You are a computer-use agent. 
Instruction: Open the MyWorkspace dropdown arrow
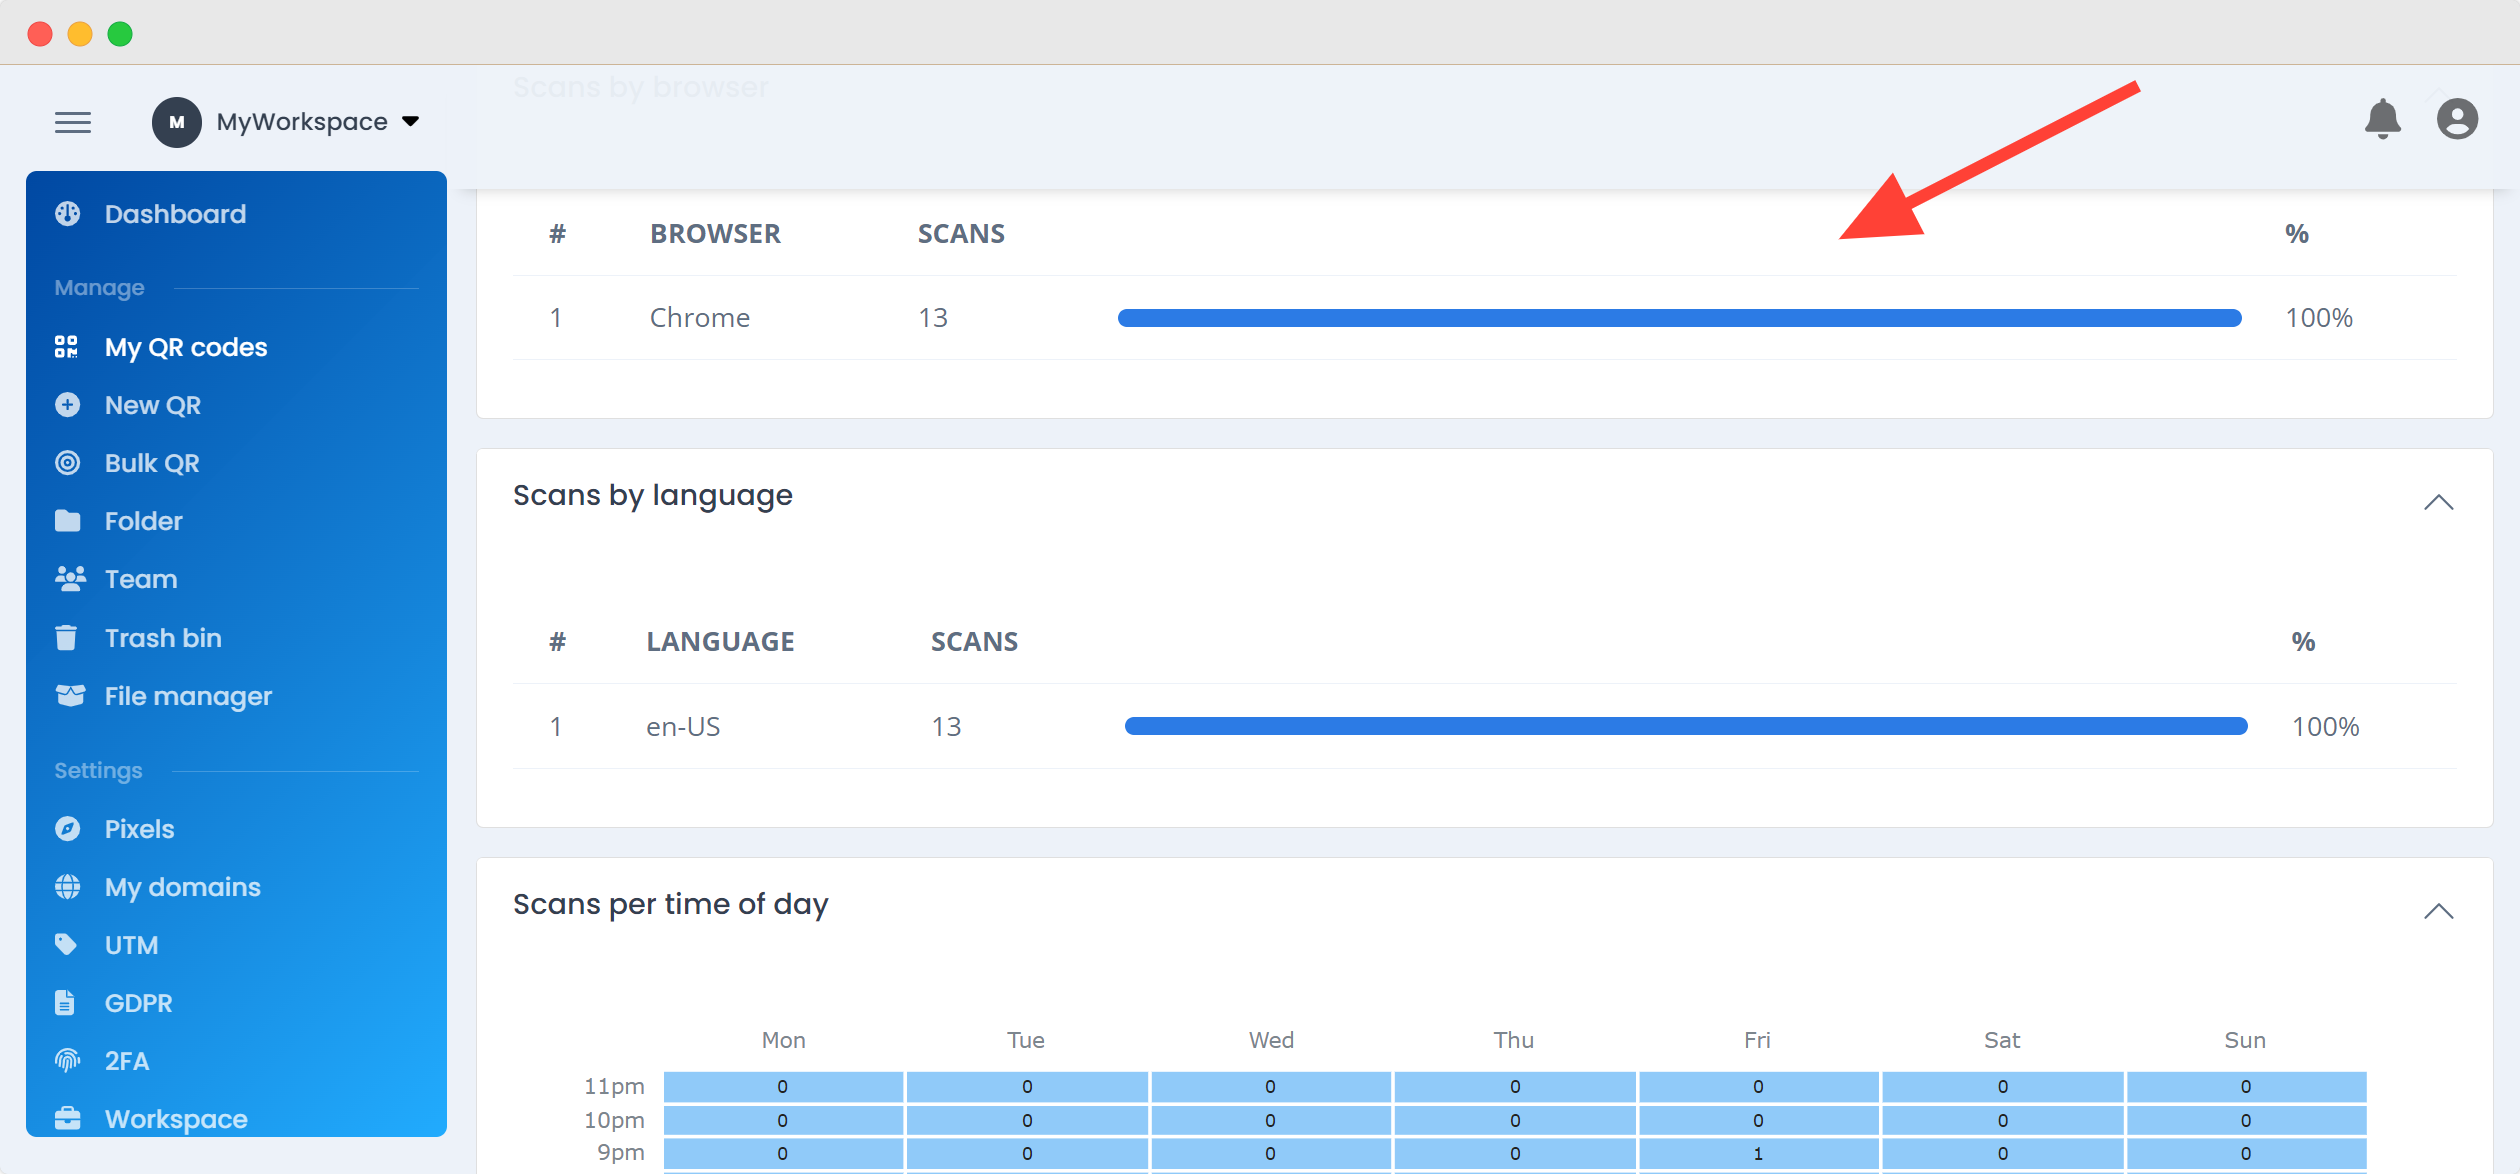pyautogui.click(x=410, y=122)
